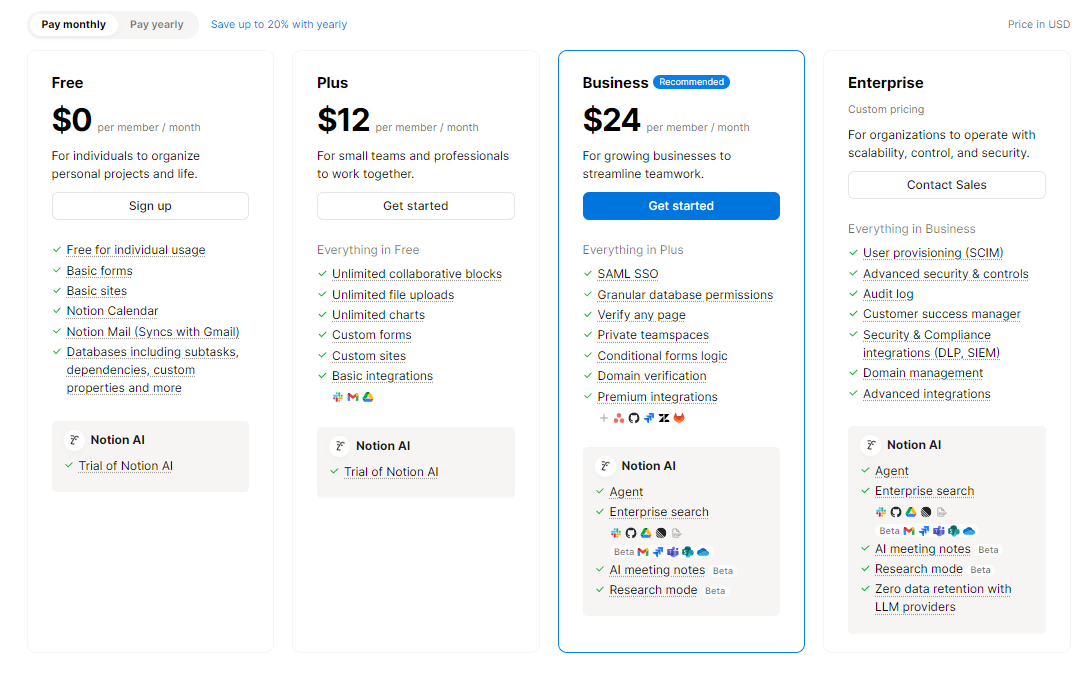The height and width of the screenshot is (691, 1089).
Task: Click the Unlimited file uploads feature
Action: tap(392, 295)
